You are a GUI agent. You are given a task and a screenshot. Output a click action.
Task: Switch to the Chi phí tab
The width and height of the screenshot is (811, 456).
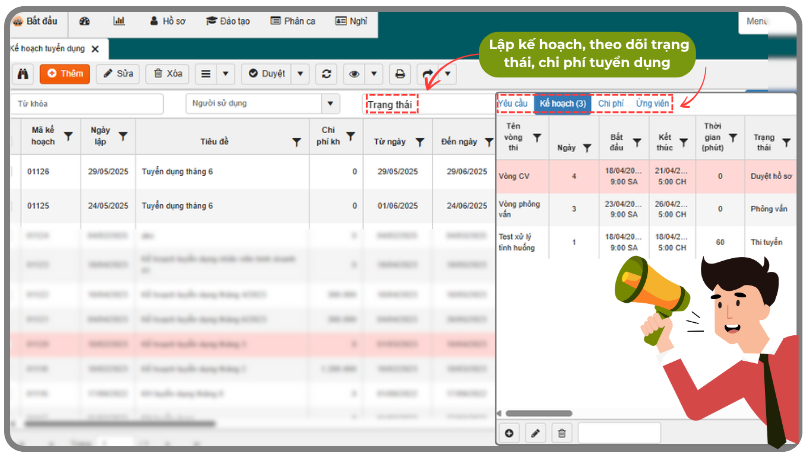[610, 103]
